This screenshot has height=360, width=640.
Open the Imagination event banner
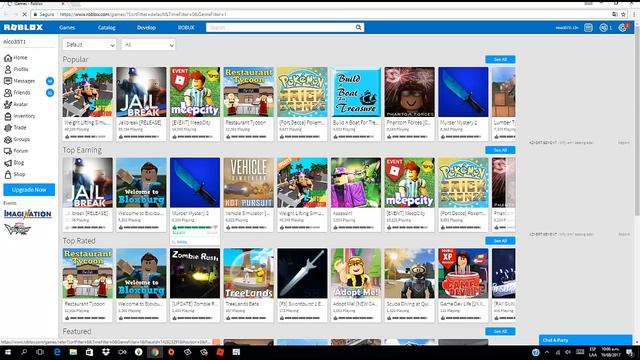(x=28, y=214)
